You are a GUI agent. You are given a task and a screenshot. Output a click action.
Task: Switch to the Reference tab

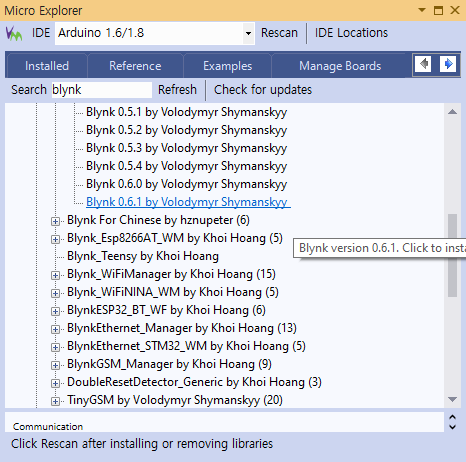[135, 66]
